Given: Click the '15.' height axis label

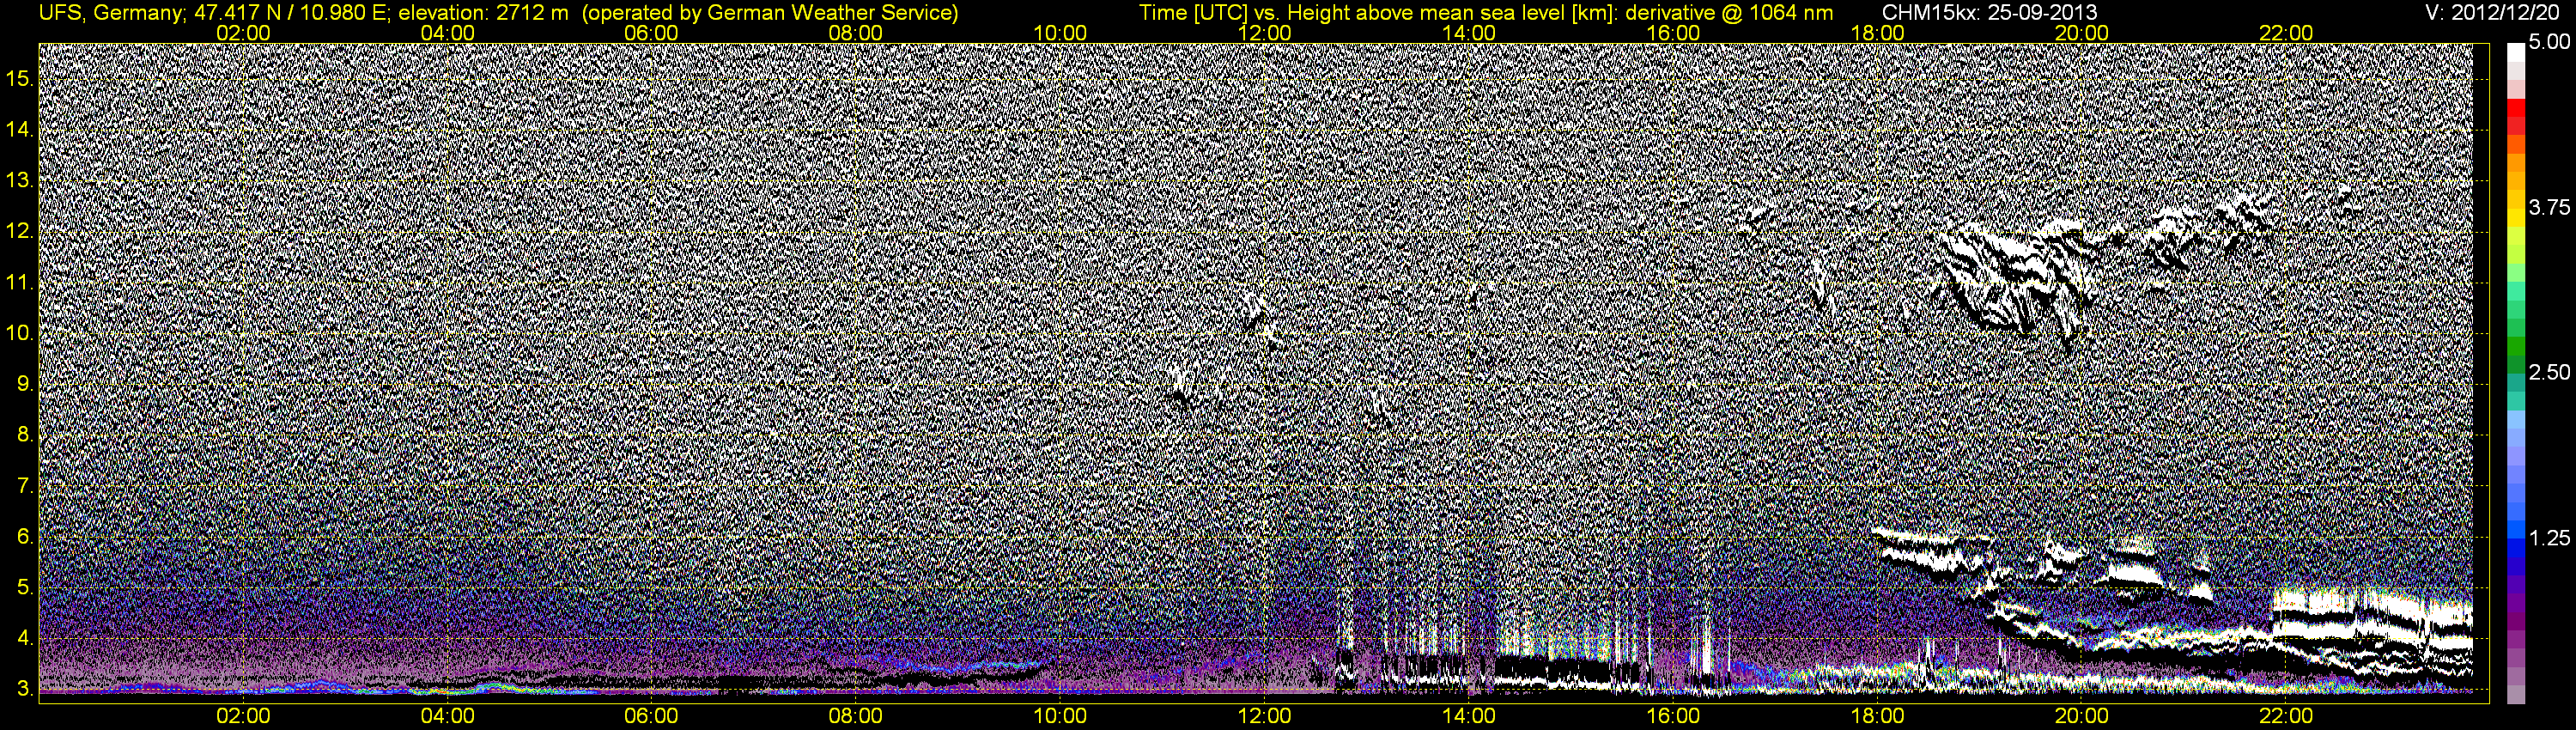Looking at the screenshot, I should click(20, 77).
